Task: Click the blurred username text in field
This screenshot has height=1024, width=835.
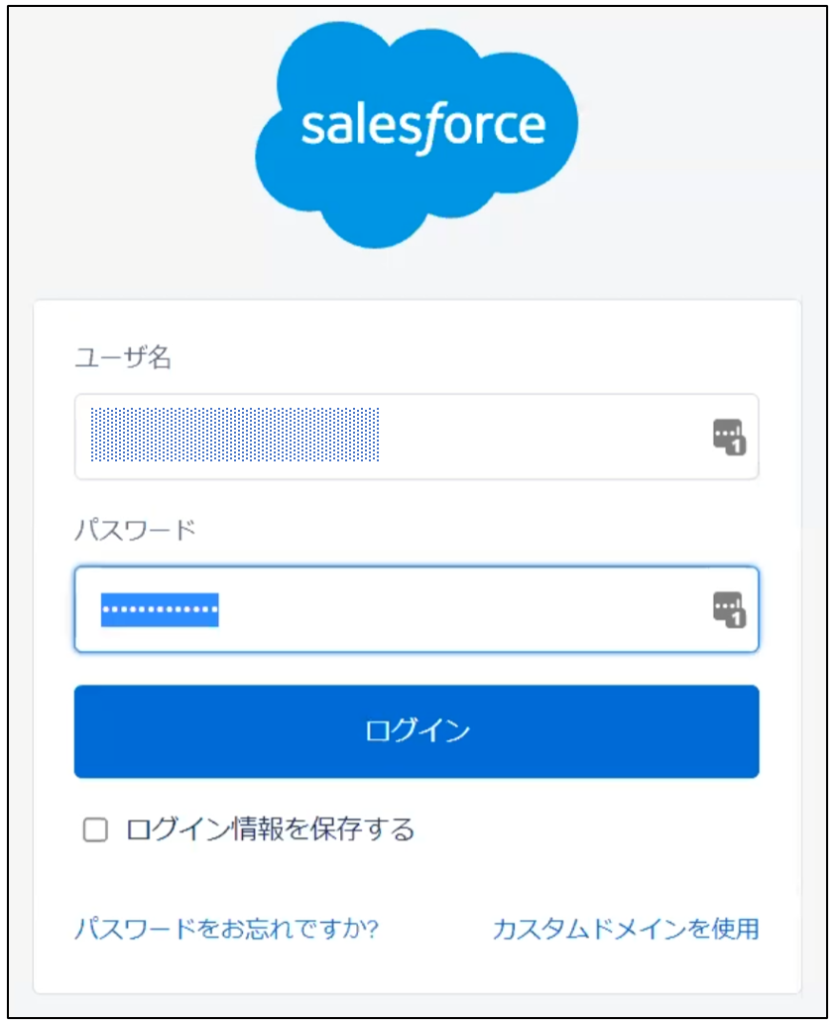Action: [x=235, y=435]
